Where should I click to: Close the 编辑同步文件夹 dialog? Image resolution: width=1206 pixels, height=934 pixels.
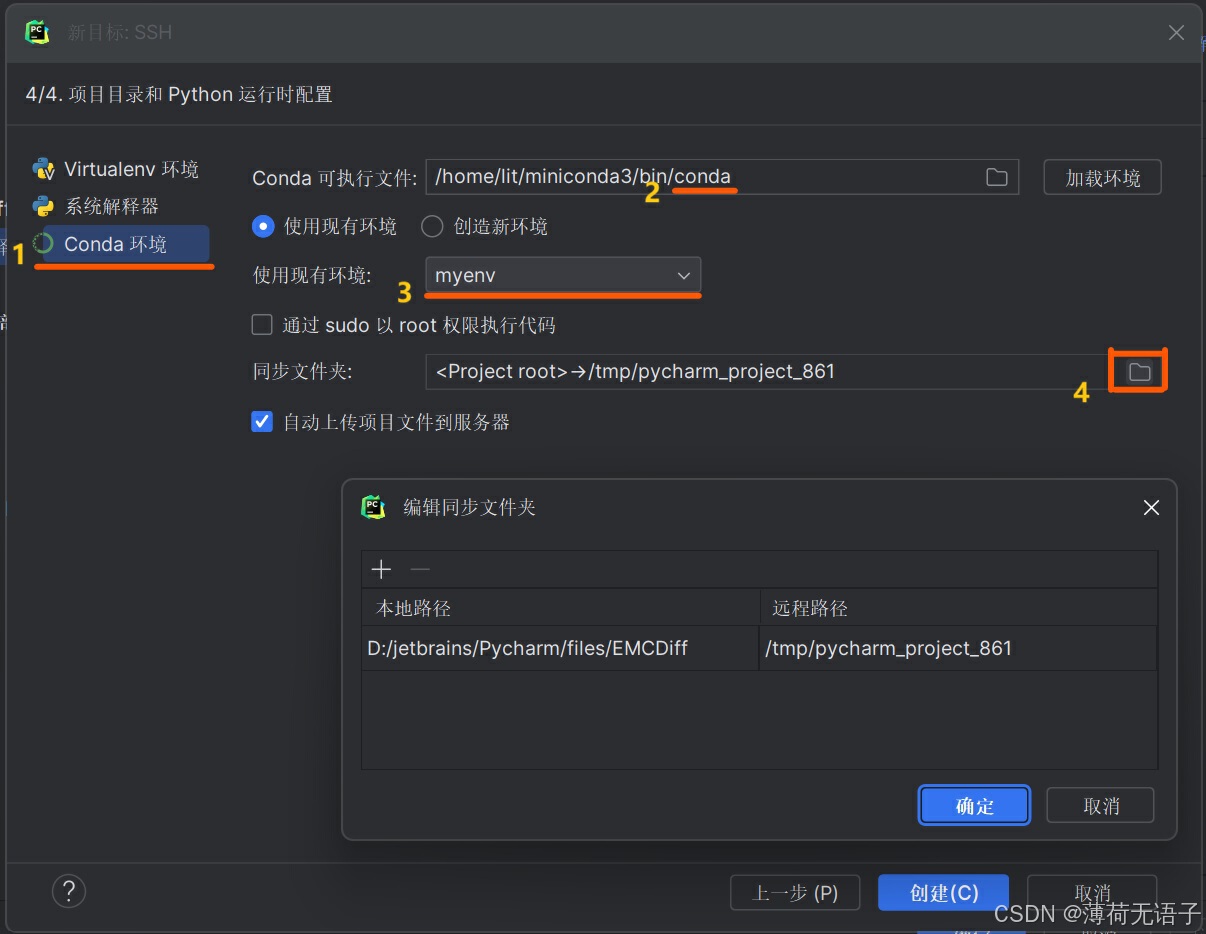pos(1151,508)
